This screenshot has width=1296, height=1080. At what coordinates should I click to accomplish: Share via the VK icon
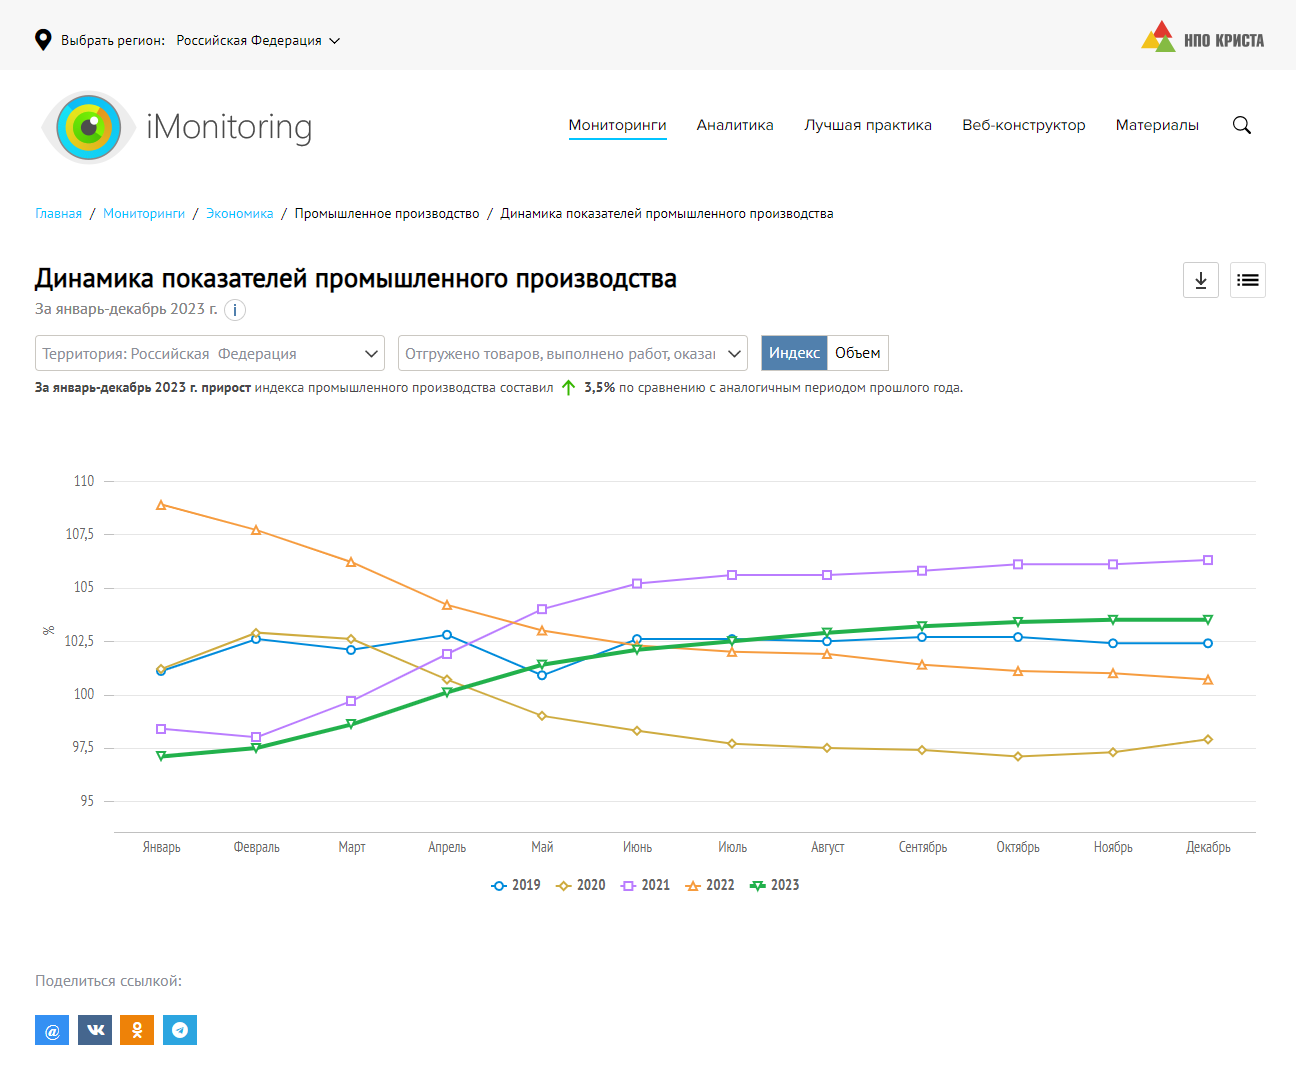click(95, 1030)
